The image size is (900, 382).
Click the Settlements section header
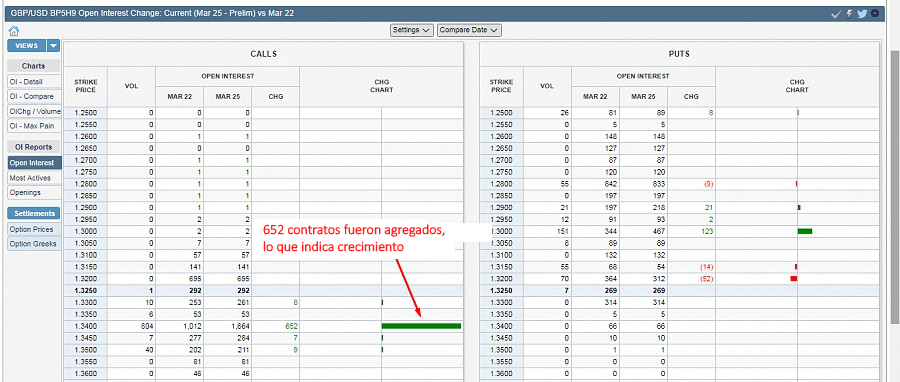pyautogui.click(x=34, y=213)
